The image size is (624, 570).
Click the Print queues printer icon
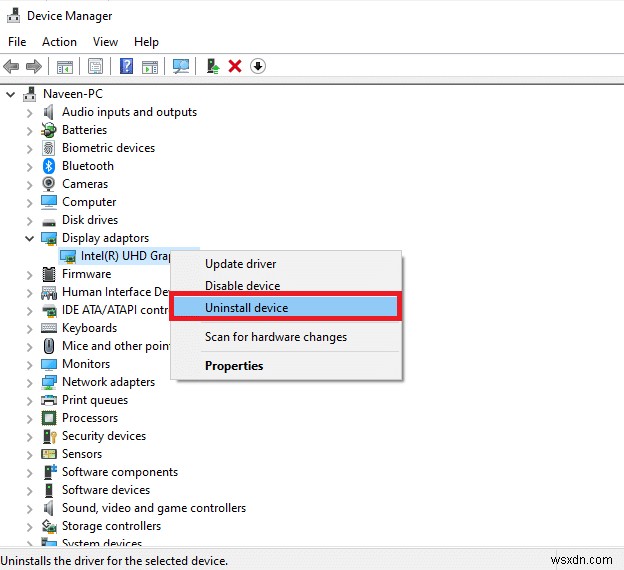click(x=49, y=400)
